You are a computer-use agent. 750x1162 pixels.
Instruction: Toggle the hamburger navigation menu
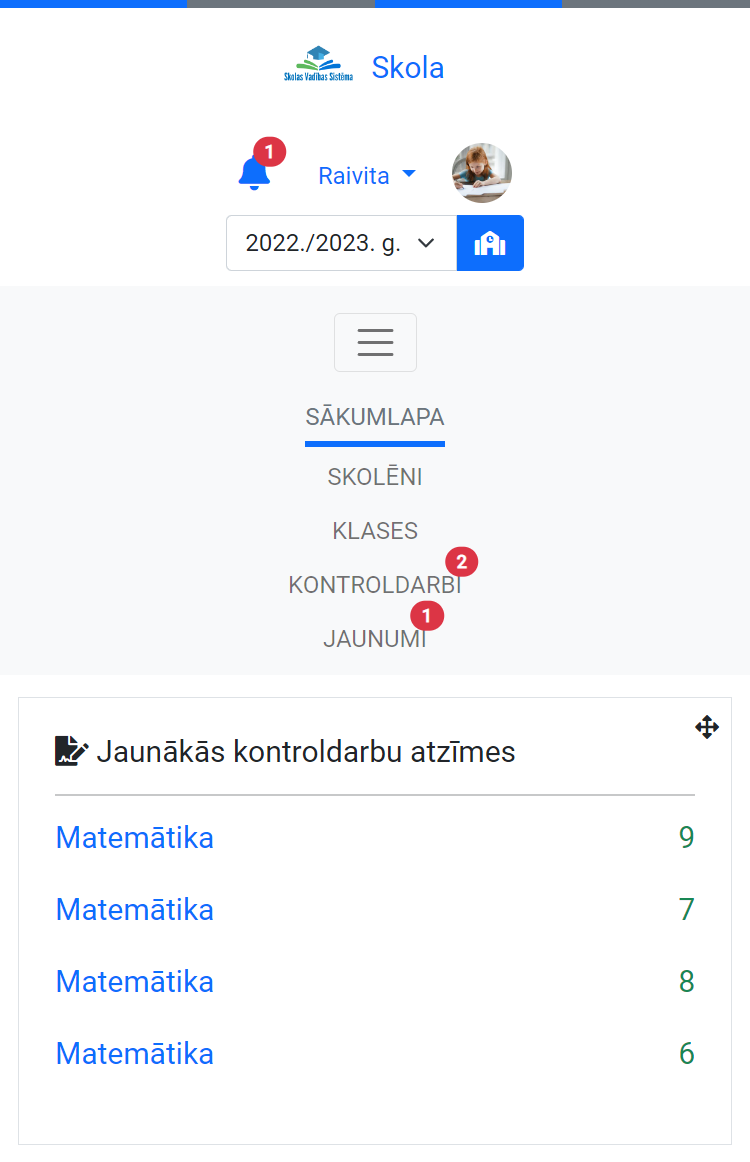375,342
